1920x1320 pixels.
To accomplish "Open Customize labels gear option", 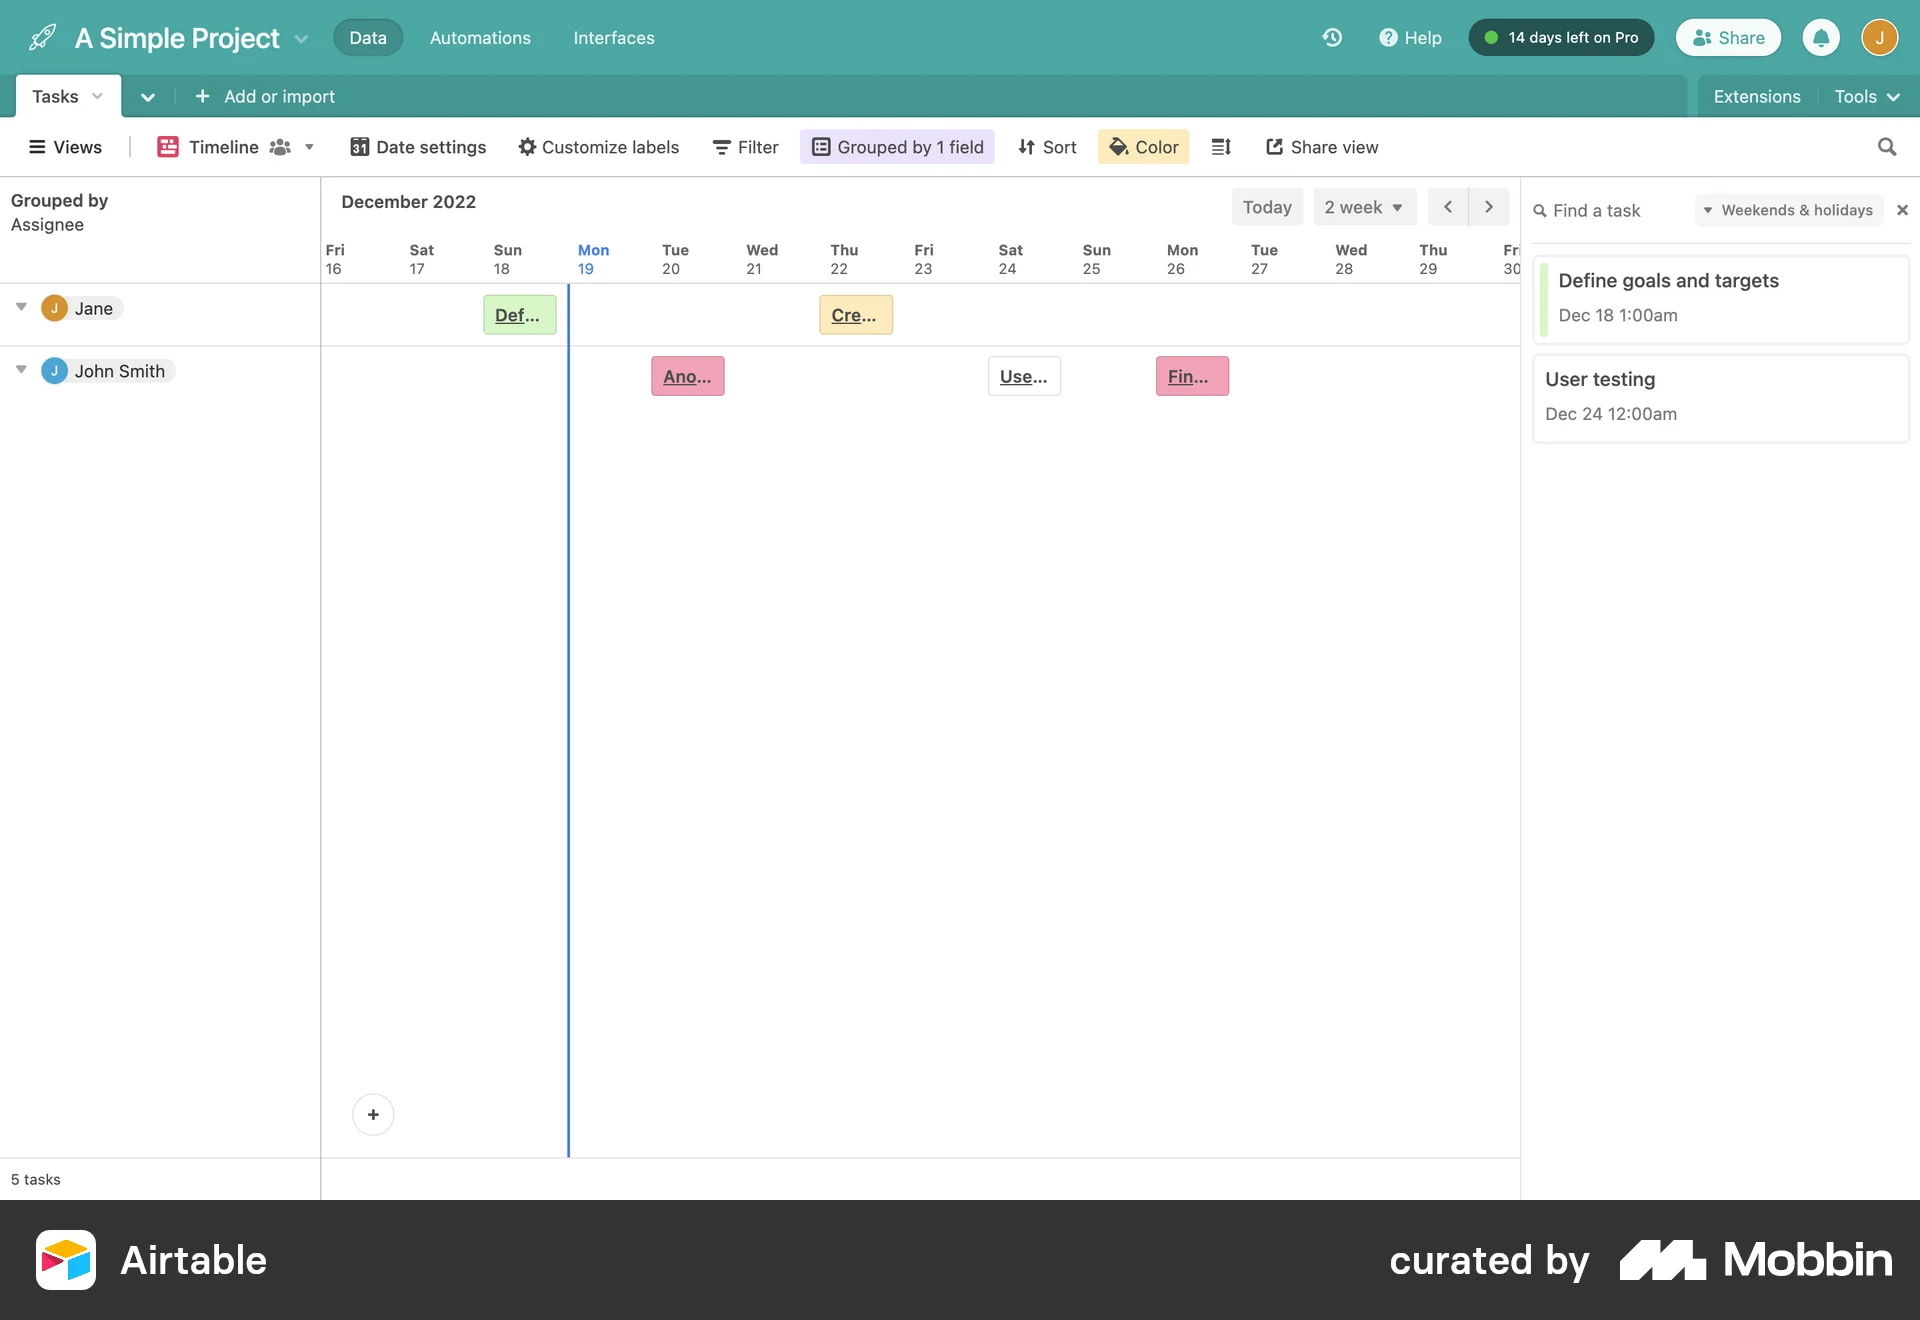I will (x=598, y=147).
